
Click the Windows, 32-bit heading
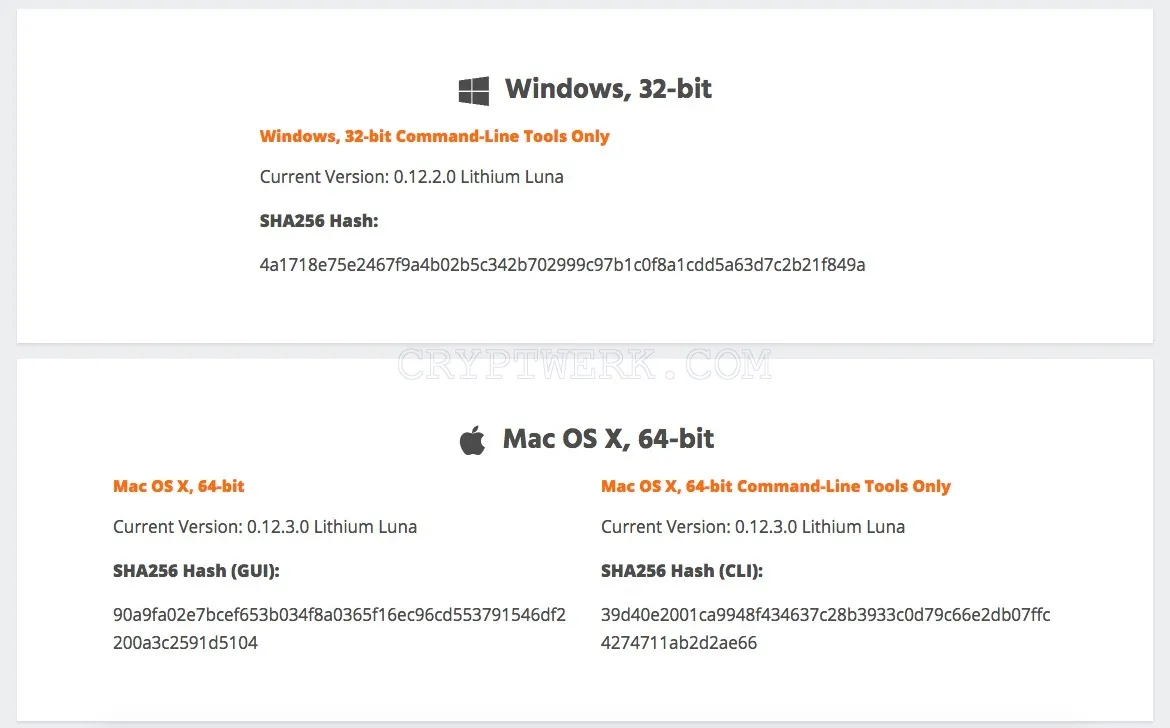[x=608, y=89]
